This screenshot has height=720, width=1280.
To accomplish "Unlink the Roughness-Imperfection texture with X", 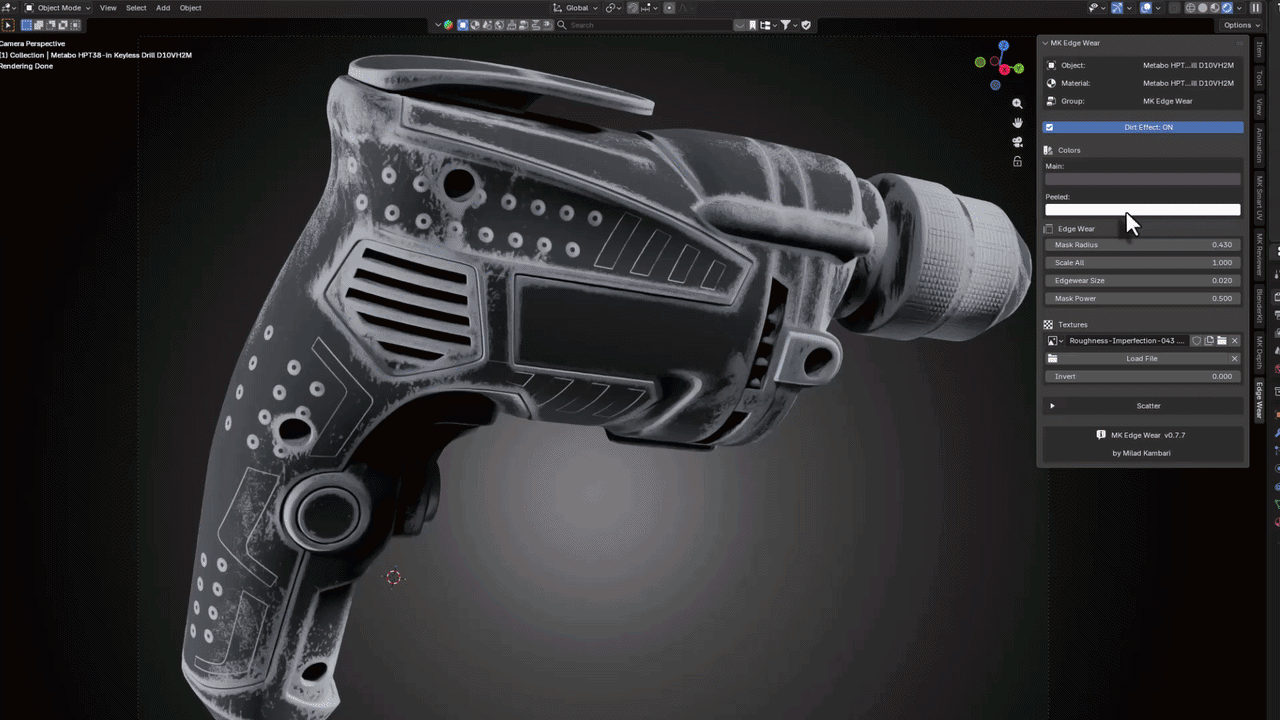I will tap(1235, 341).
